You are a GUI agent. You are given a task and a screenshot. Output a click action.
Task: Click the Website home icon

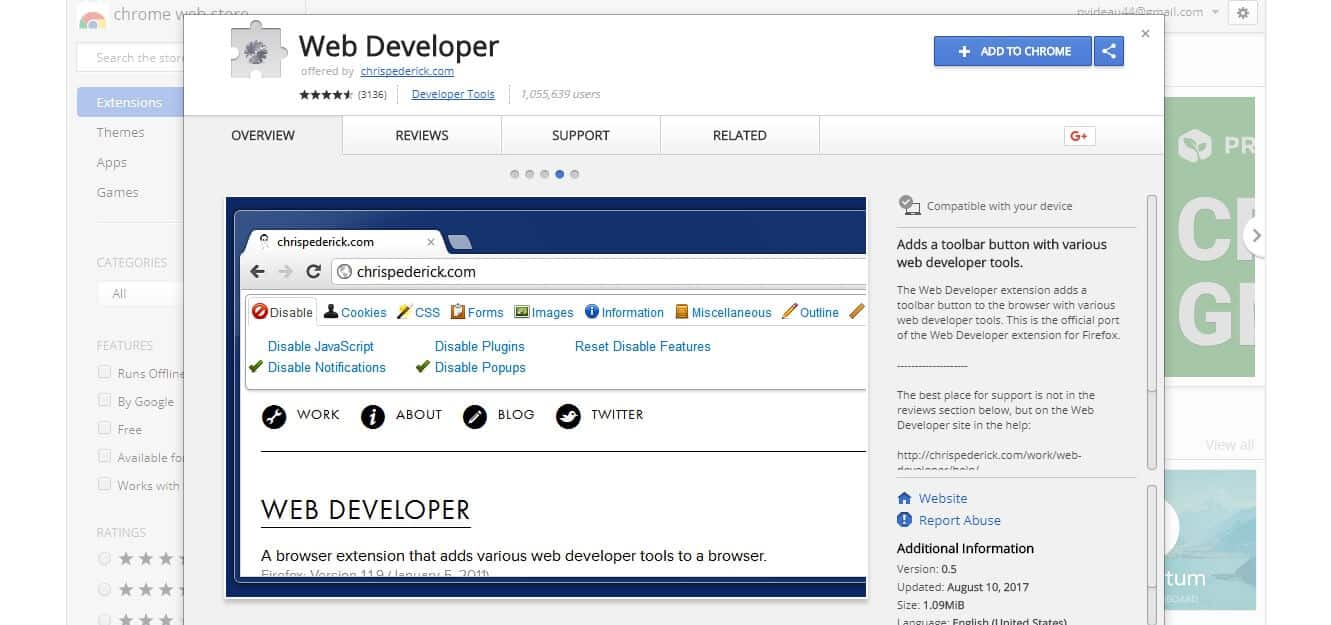point(905,498)
